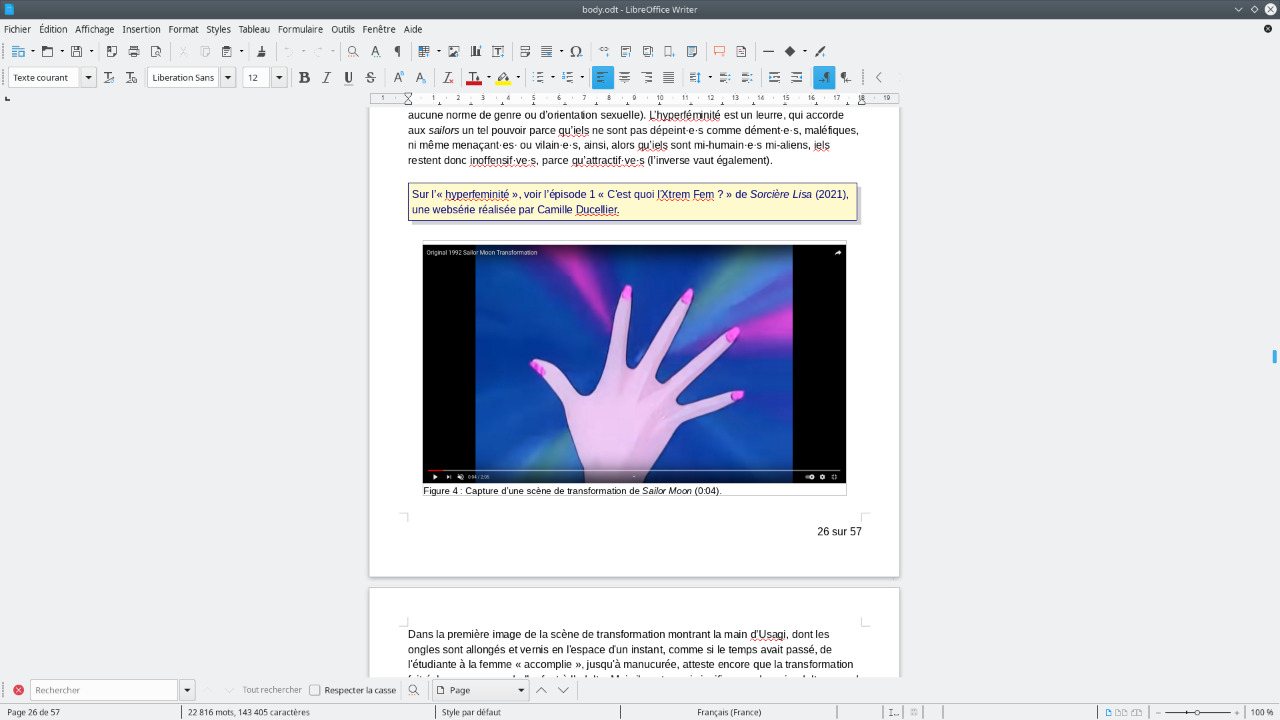Expand line spacing dropdown arrow
1280x720 pixels.
[710, 77]
